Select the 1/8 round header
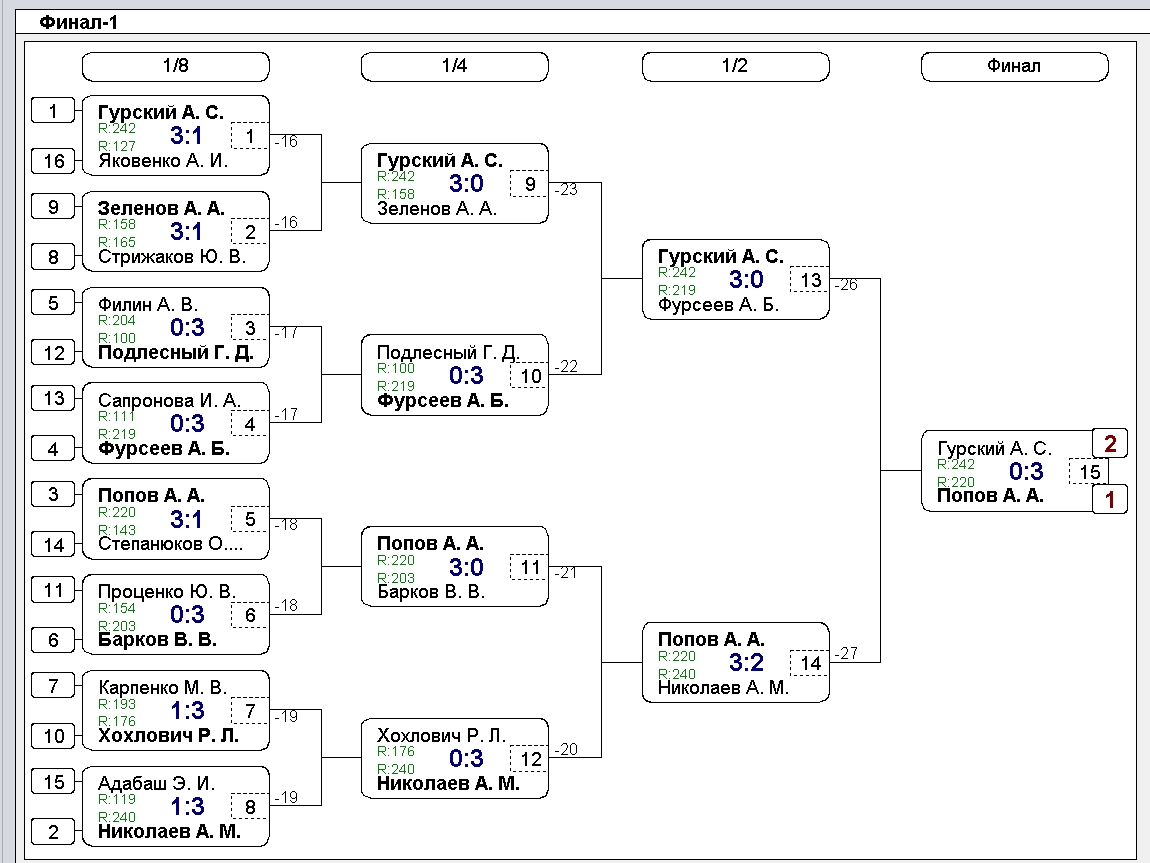Screen dimensions: 1150x863 click(x=175, y=67)
